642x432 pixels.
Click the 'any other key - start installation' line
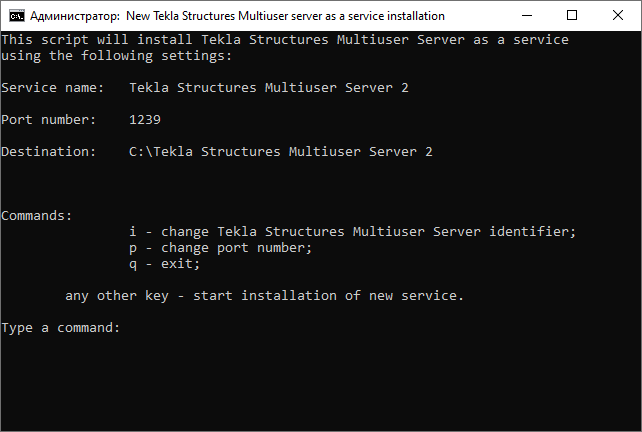point(264,296)
